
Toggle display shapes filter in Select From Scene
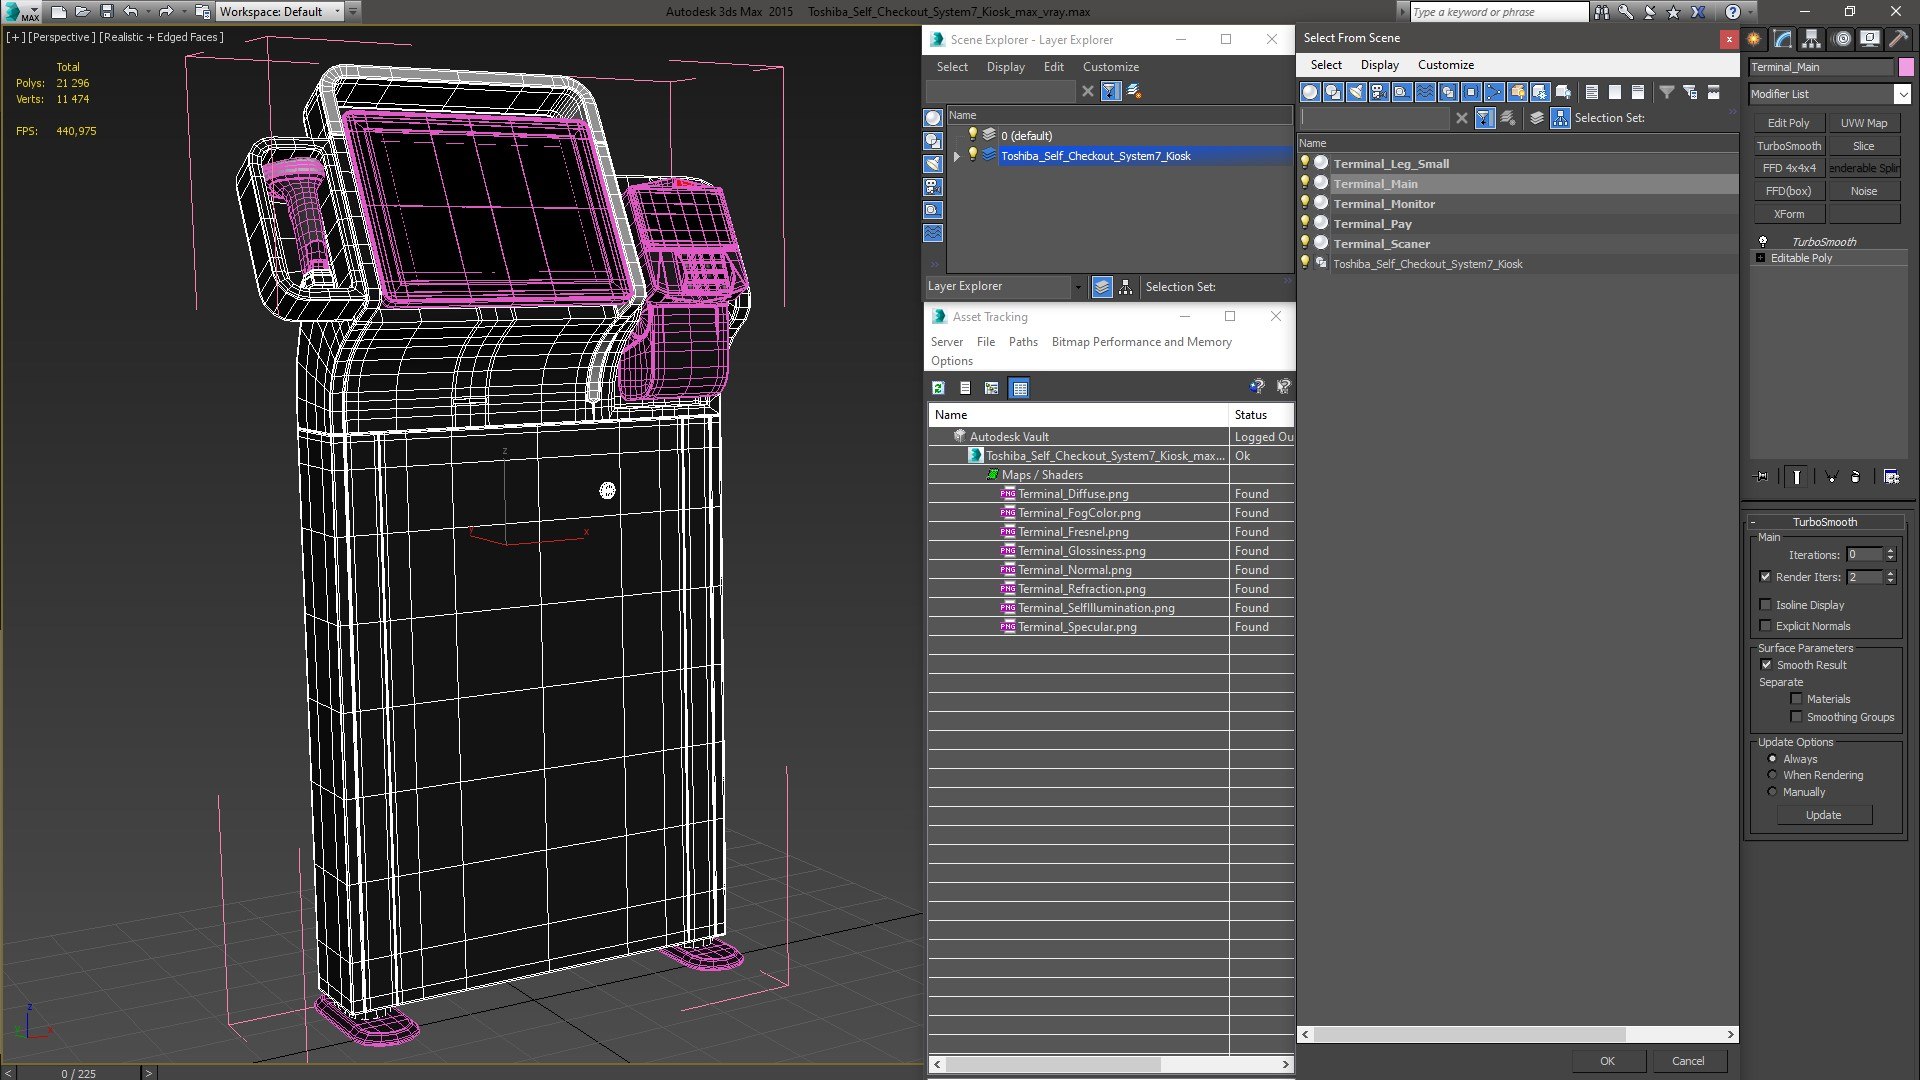point(1333,92)
